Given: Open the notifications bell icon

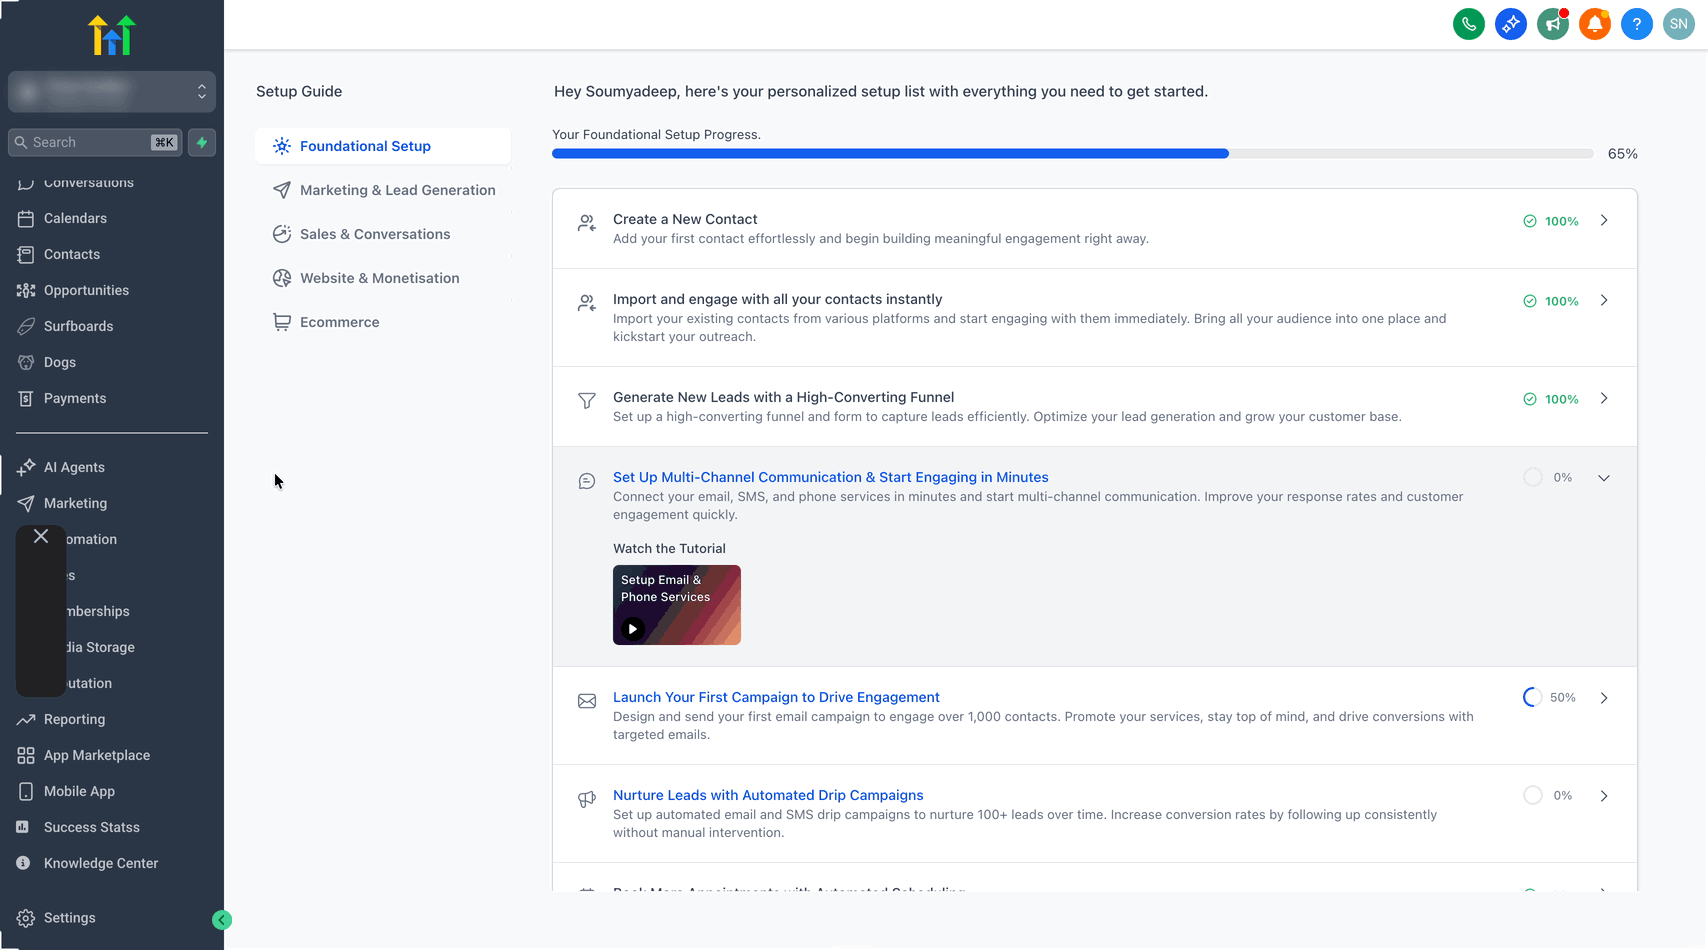Looking at the screenshot, I should click(x=1594, y=23).
